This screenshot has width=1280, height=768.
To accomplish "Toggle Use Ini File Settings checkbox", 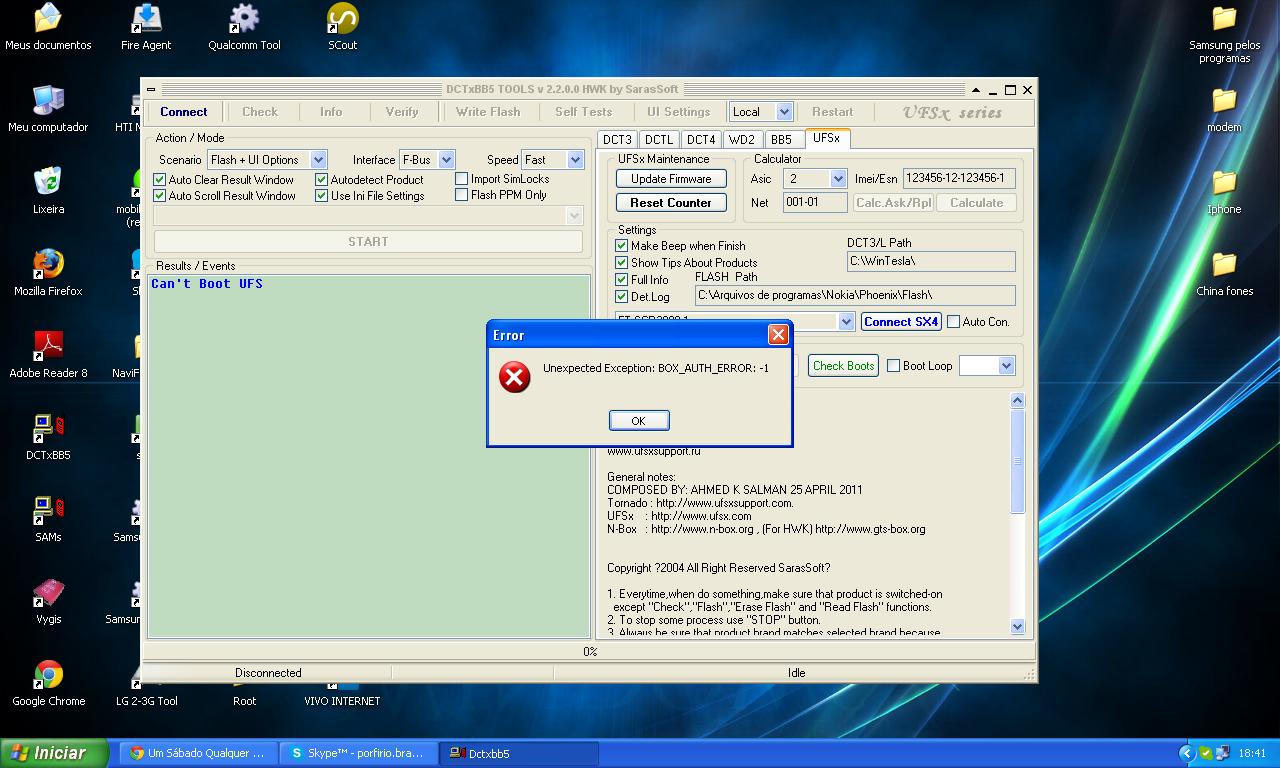I will point(321,196).
